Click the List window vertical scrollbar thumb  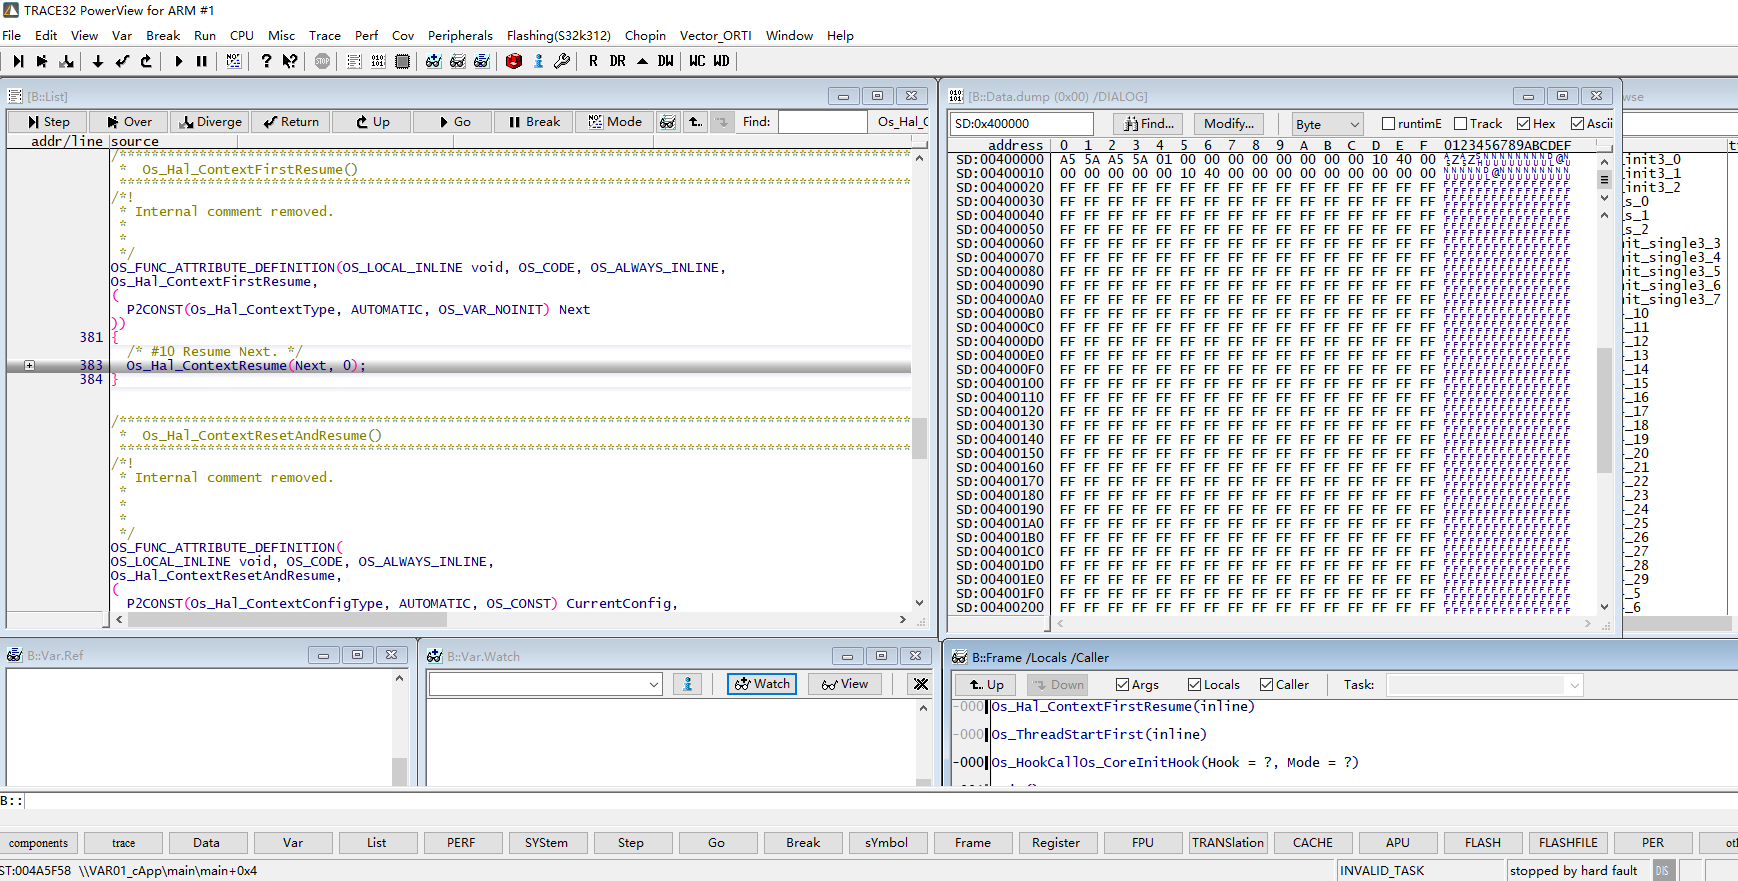point(919,438)
